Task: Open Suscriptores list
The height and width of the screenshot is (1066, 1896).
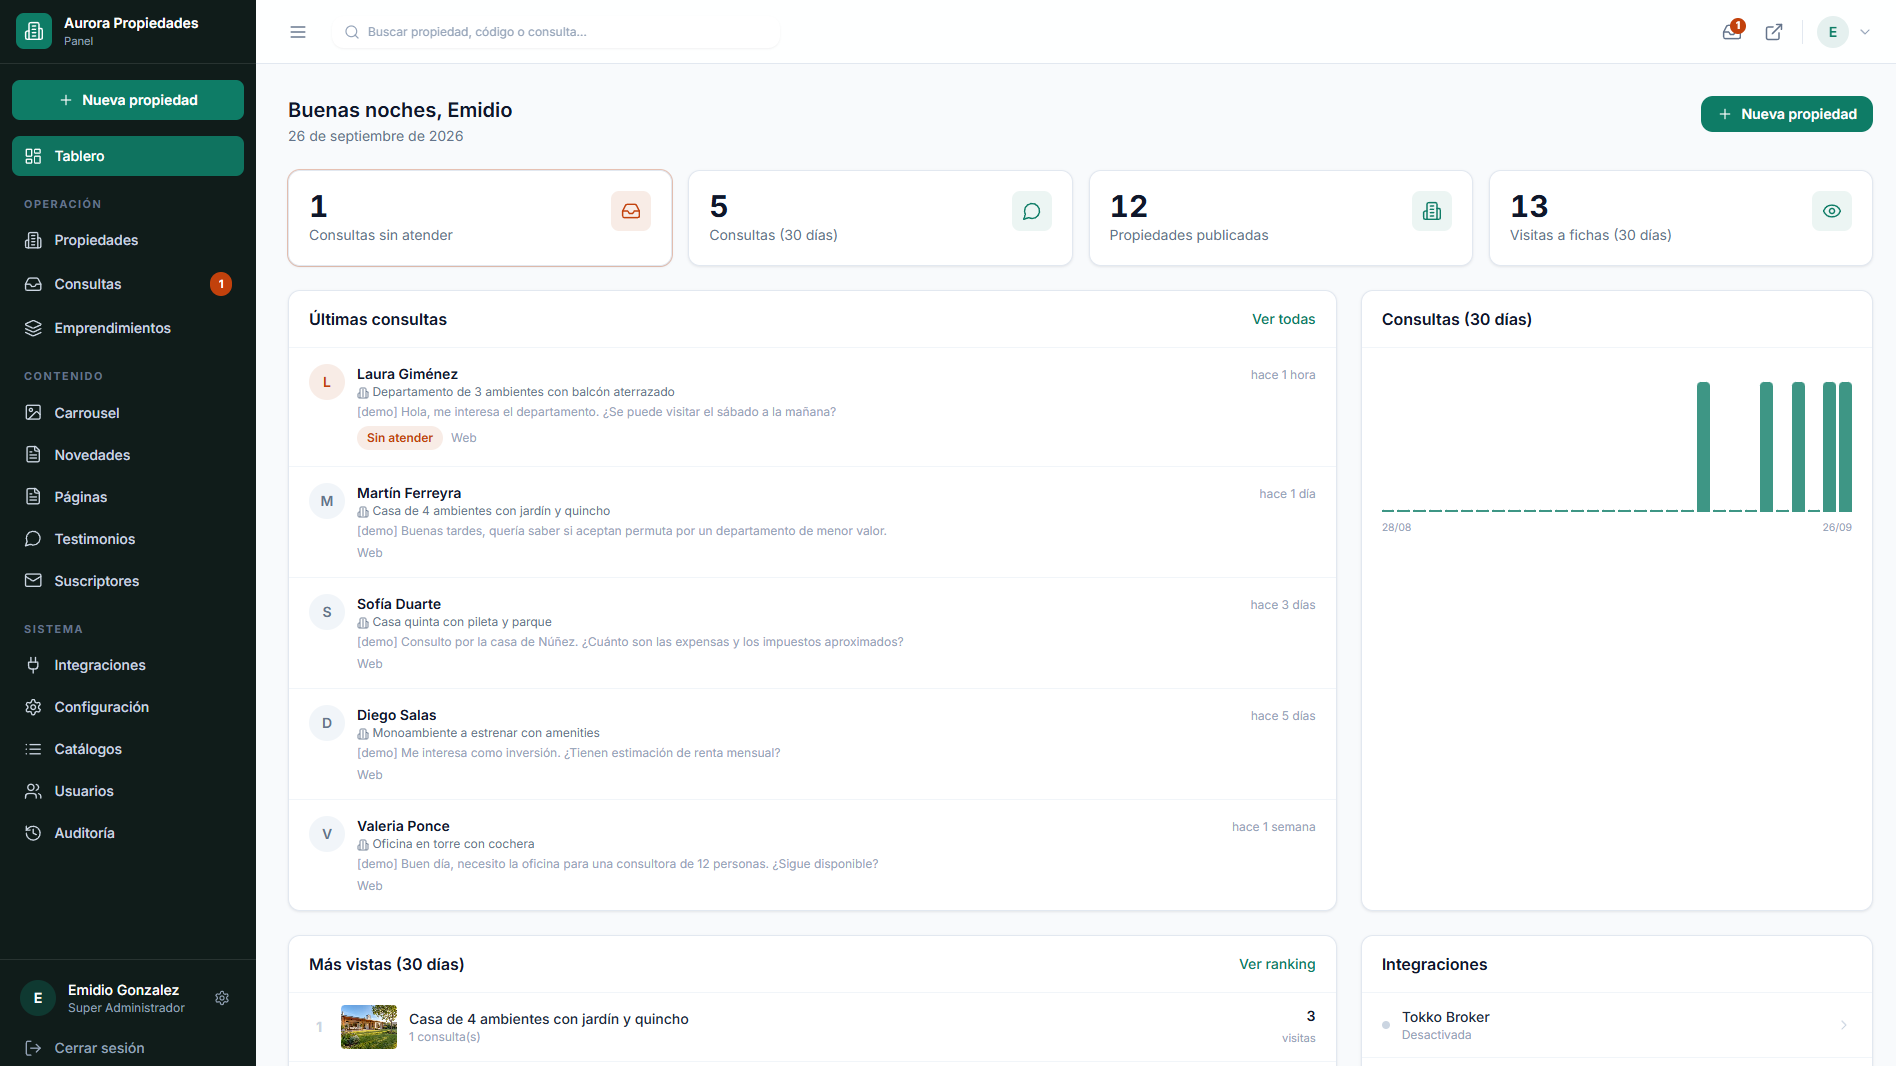Action: pyautogui.click(x=128, y=581)
